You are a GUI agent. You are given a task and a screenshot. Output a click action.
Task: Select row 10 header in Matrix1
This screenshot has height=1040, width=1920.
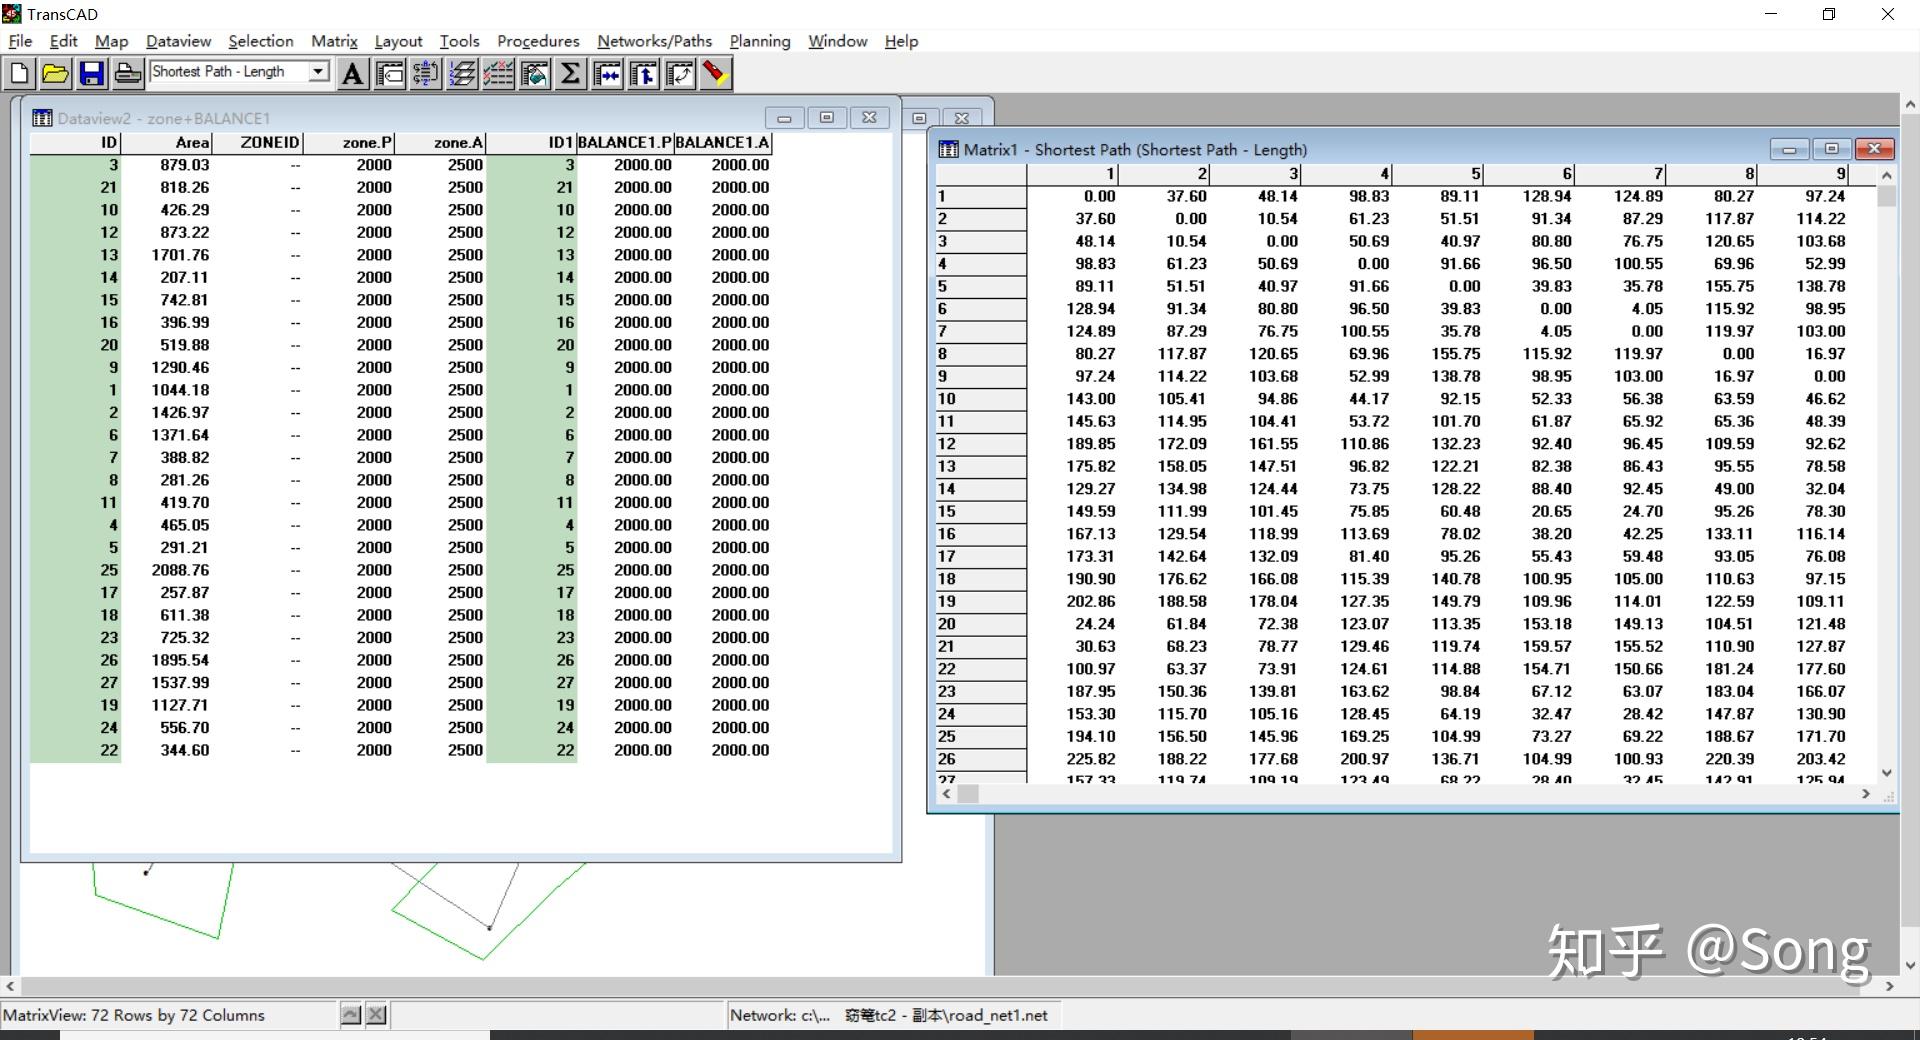coord(980,399)
